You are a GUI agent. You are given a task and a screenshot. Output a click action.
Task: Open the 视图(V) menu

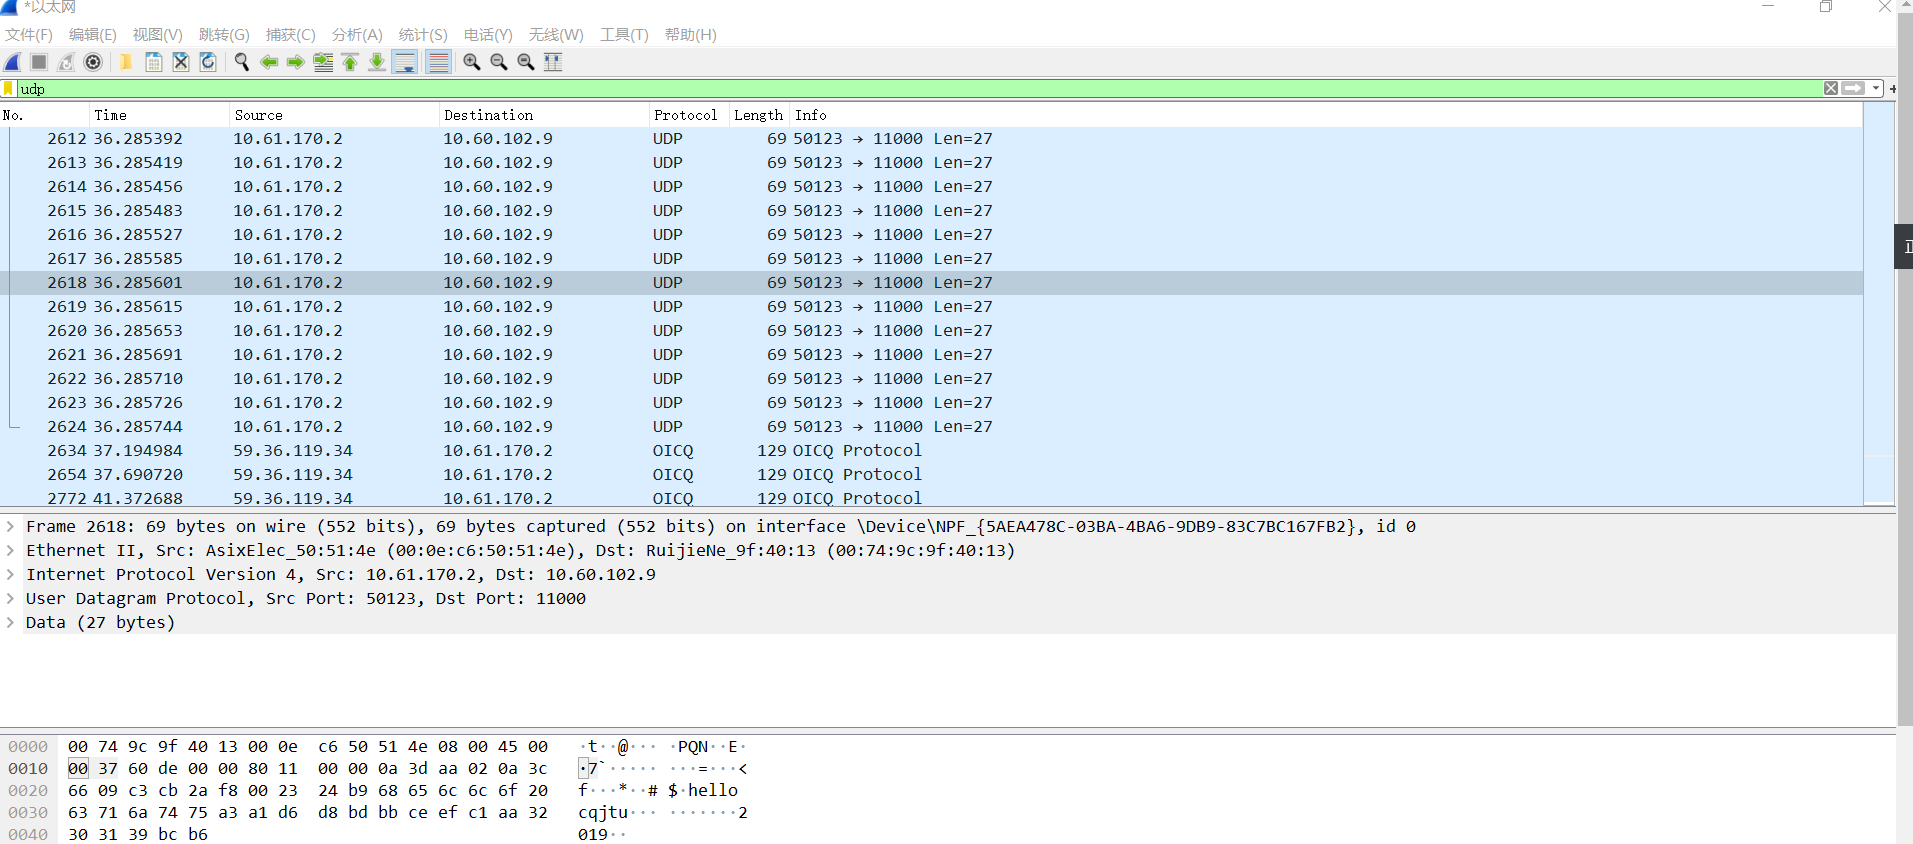158,35
